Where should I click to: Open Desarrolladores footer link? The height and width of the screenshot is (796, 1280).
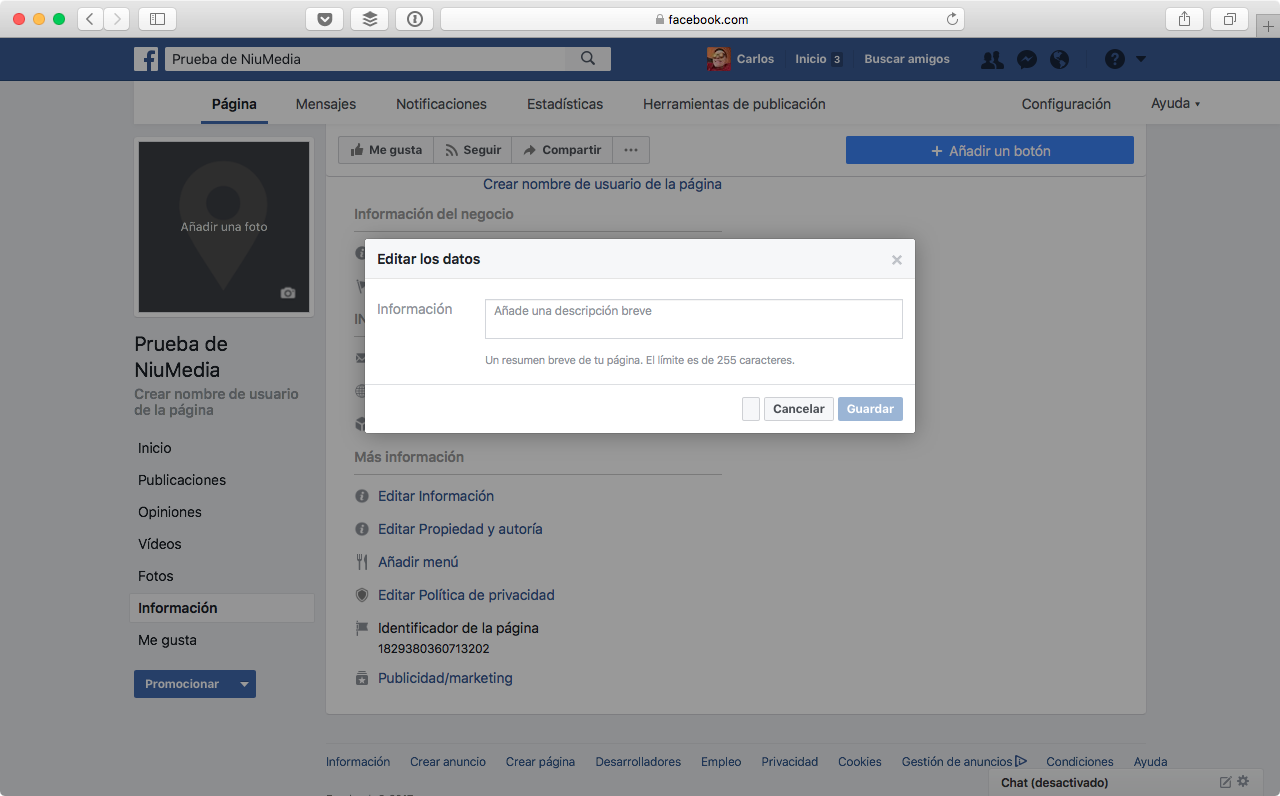coord(638,762)
